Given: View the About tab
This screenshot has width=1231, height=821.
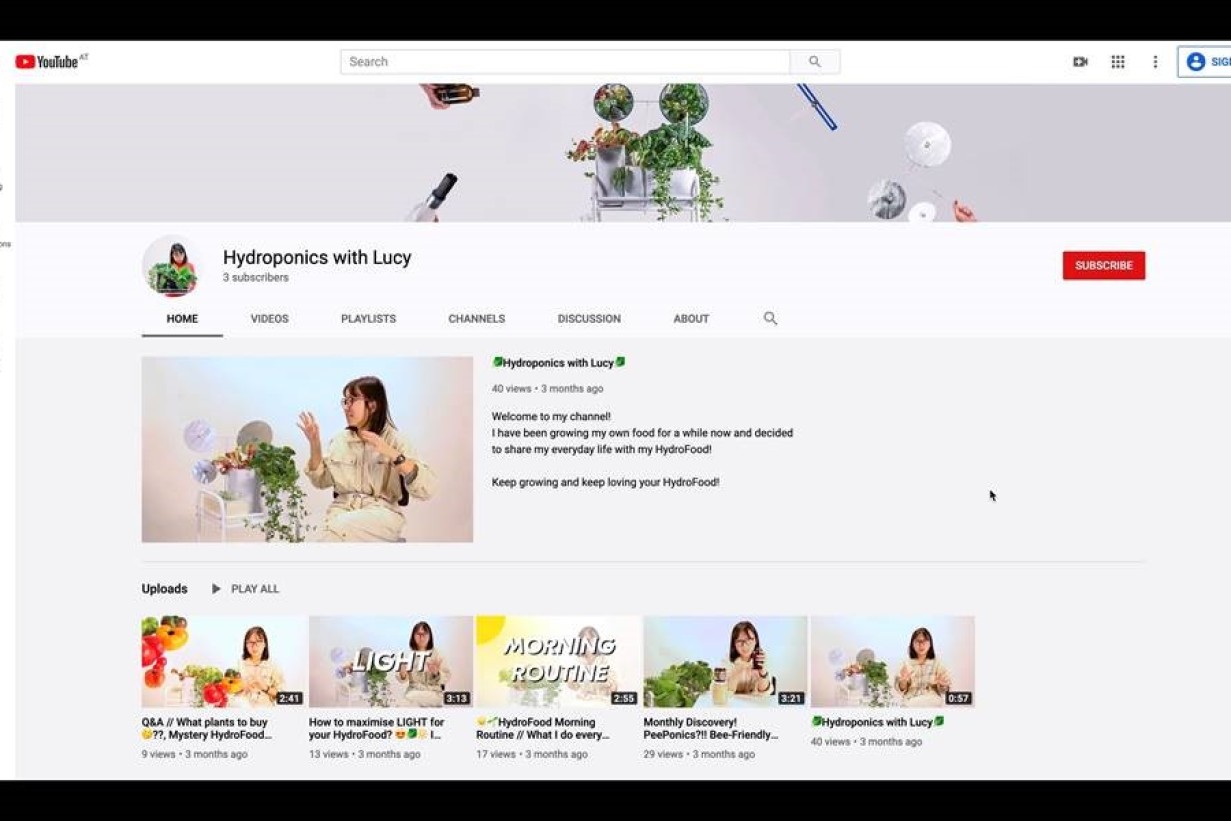Looking at the screenshot, I should (x=691, y=319).
